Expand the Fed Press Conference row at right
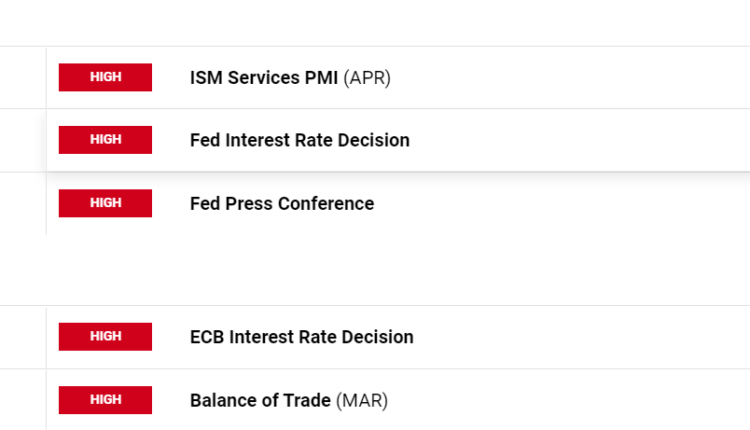The width and height of the screenshot is (750, 430). [x=650, y=204]
